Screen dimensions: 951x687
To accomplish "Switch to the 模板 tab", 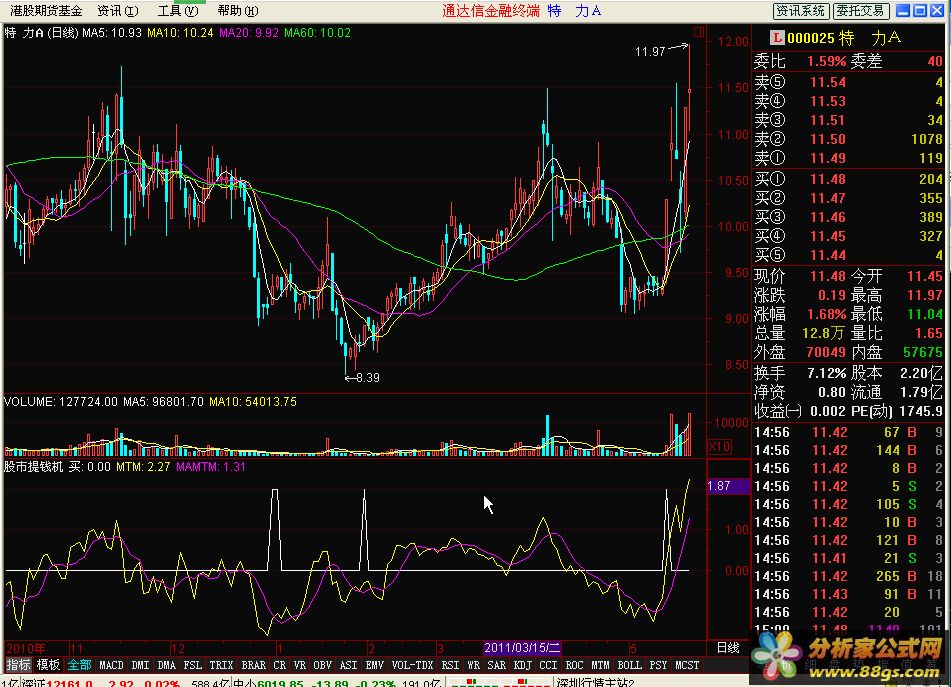I will tap(48, 665).
